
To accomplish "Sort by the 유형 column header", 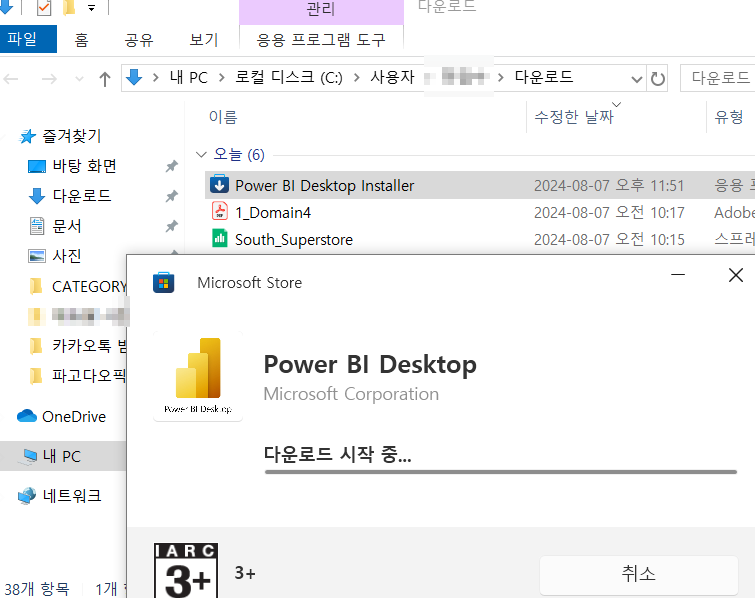I will point(729,117).
